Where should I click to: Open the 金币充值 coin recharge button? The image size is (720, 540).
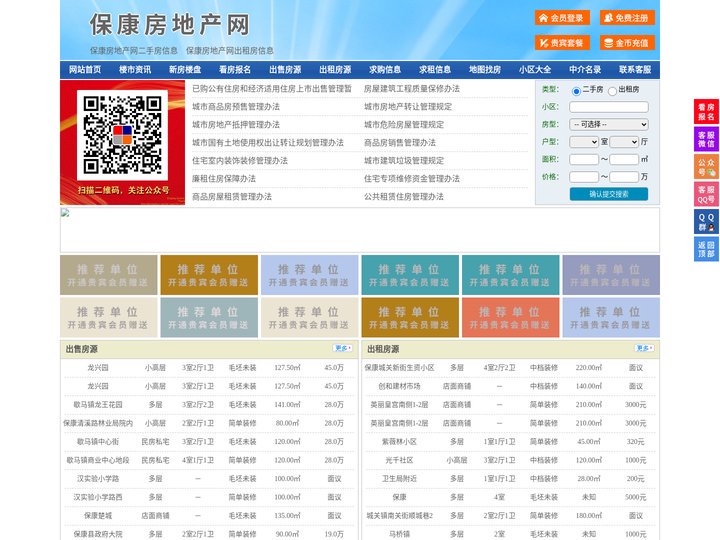point(627,43)
